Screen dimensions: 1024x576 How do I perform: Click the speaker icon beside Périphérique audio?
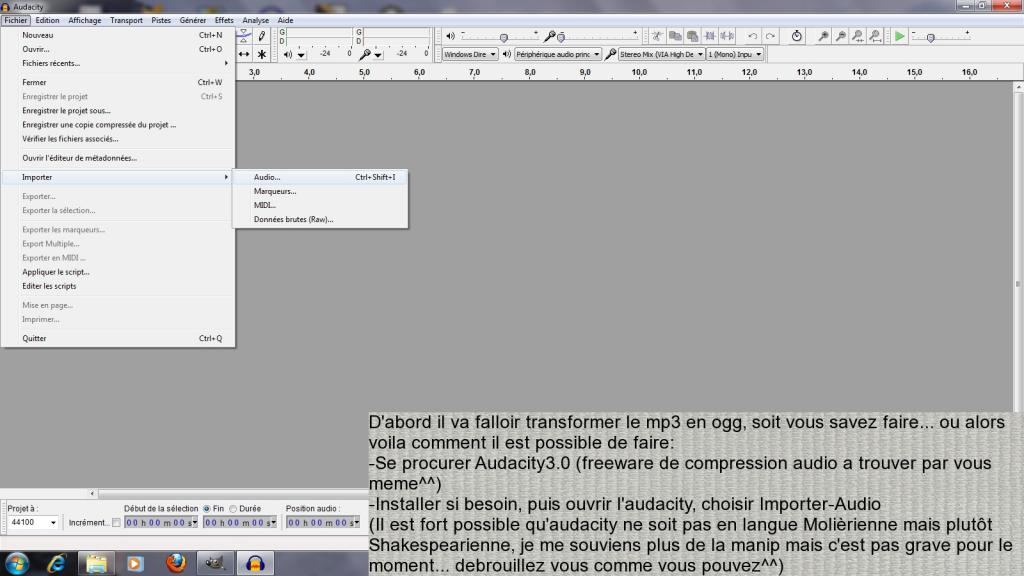(x=507, y=54)
